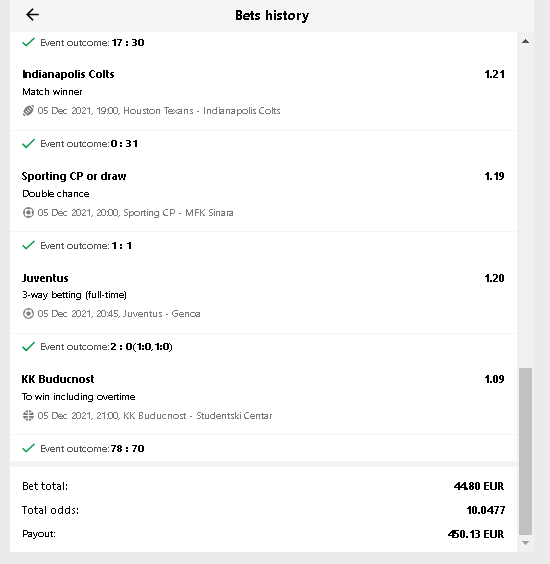The width and height of the screenshot is (550, 564).
Task: Click green checkmark next to outcome 17 : 30
Action: point(28,42)
